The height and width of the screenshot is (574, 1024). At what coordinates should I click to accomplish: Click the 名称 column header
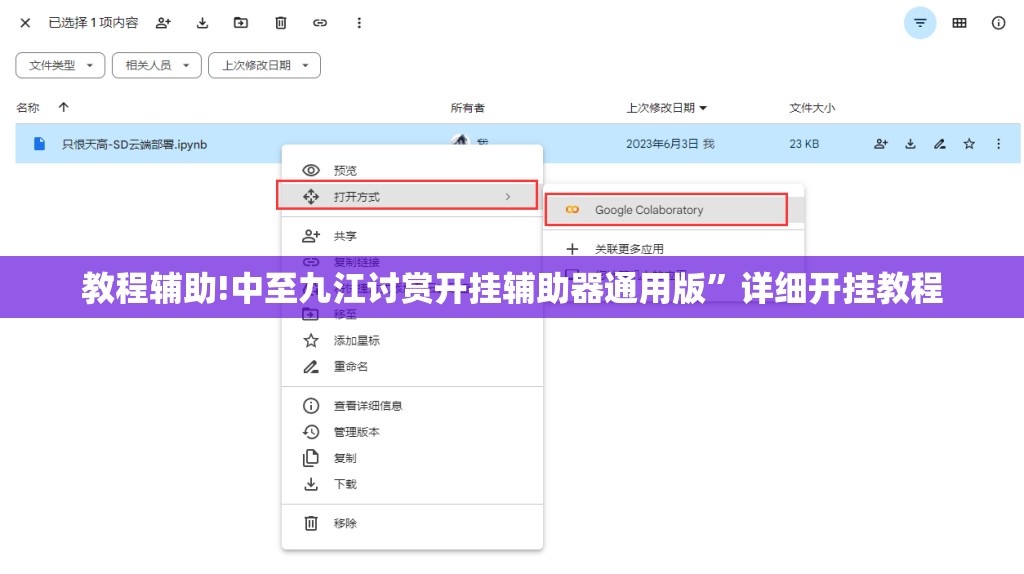click(28, 108)
